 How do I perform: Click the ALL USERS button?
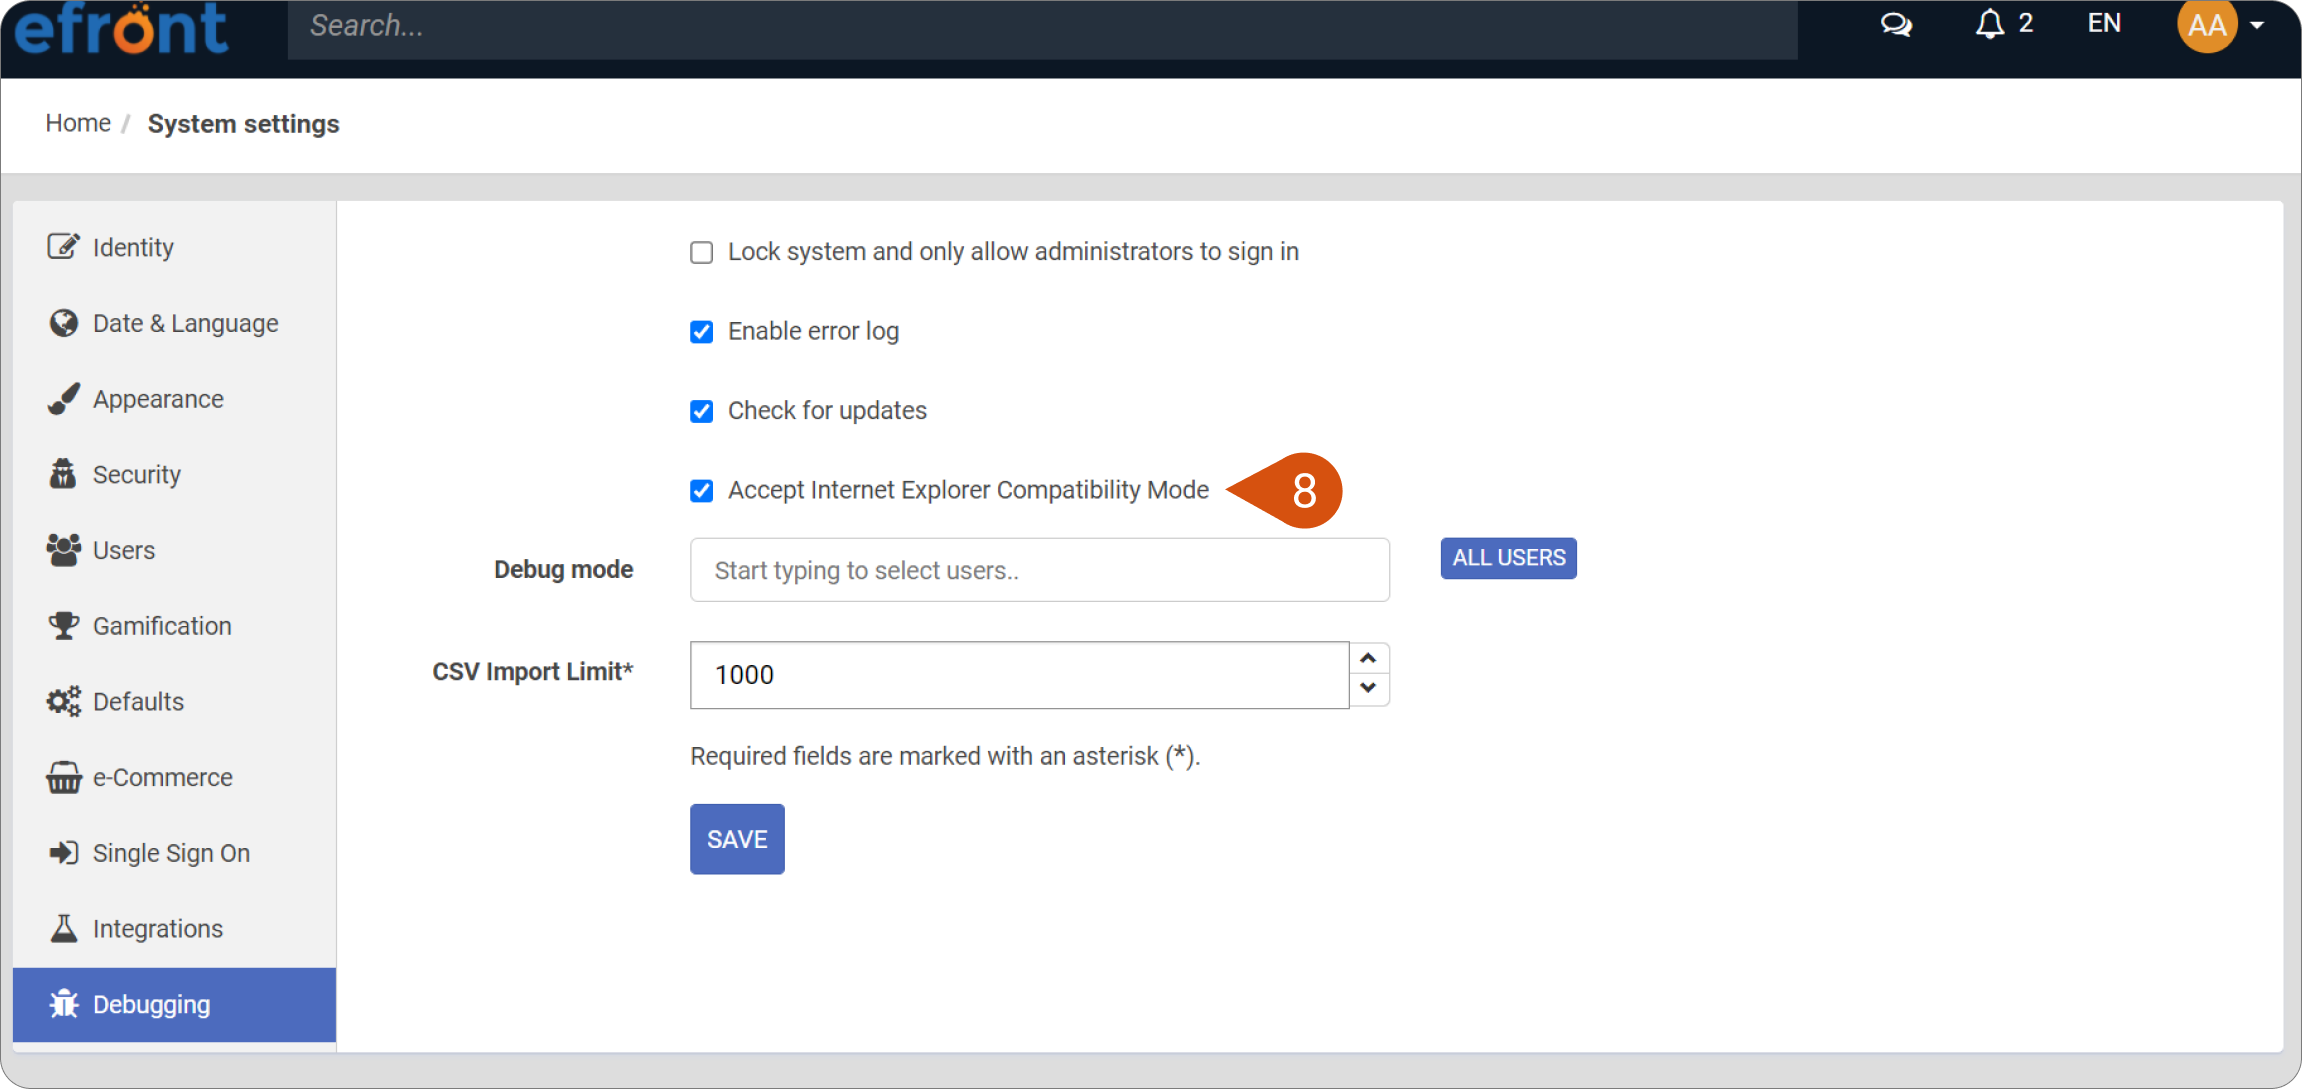pos(1508,558)
